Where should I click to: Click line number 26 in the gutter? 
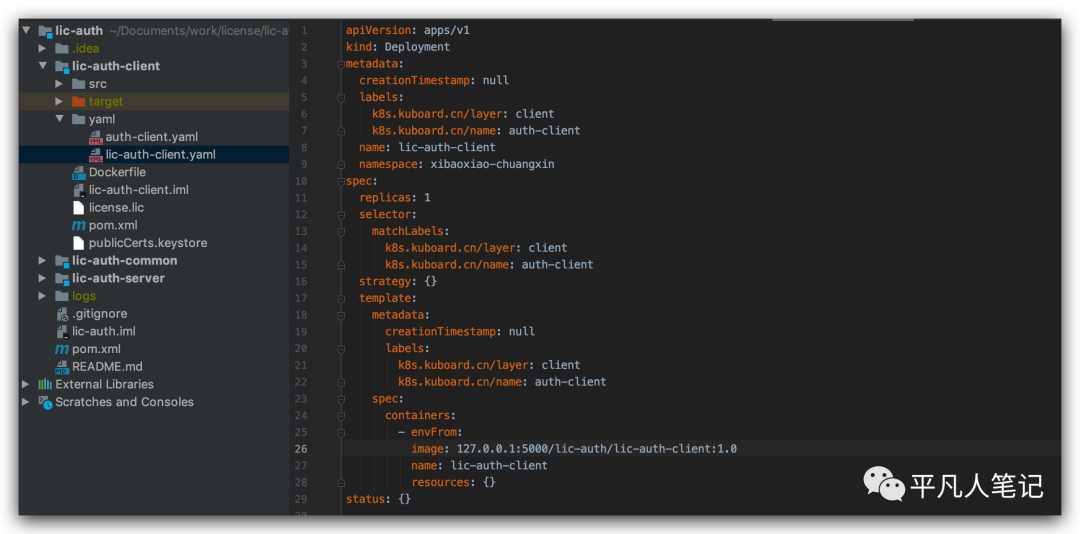tap(301, 449)
